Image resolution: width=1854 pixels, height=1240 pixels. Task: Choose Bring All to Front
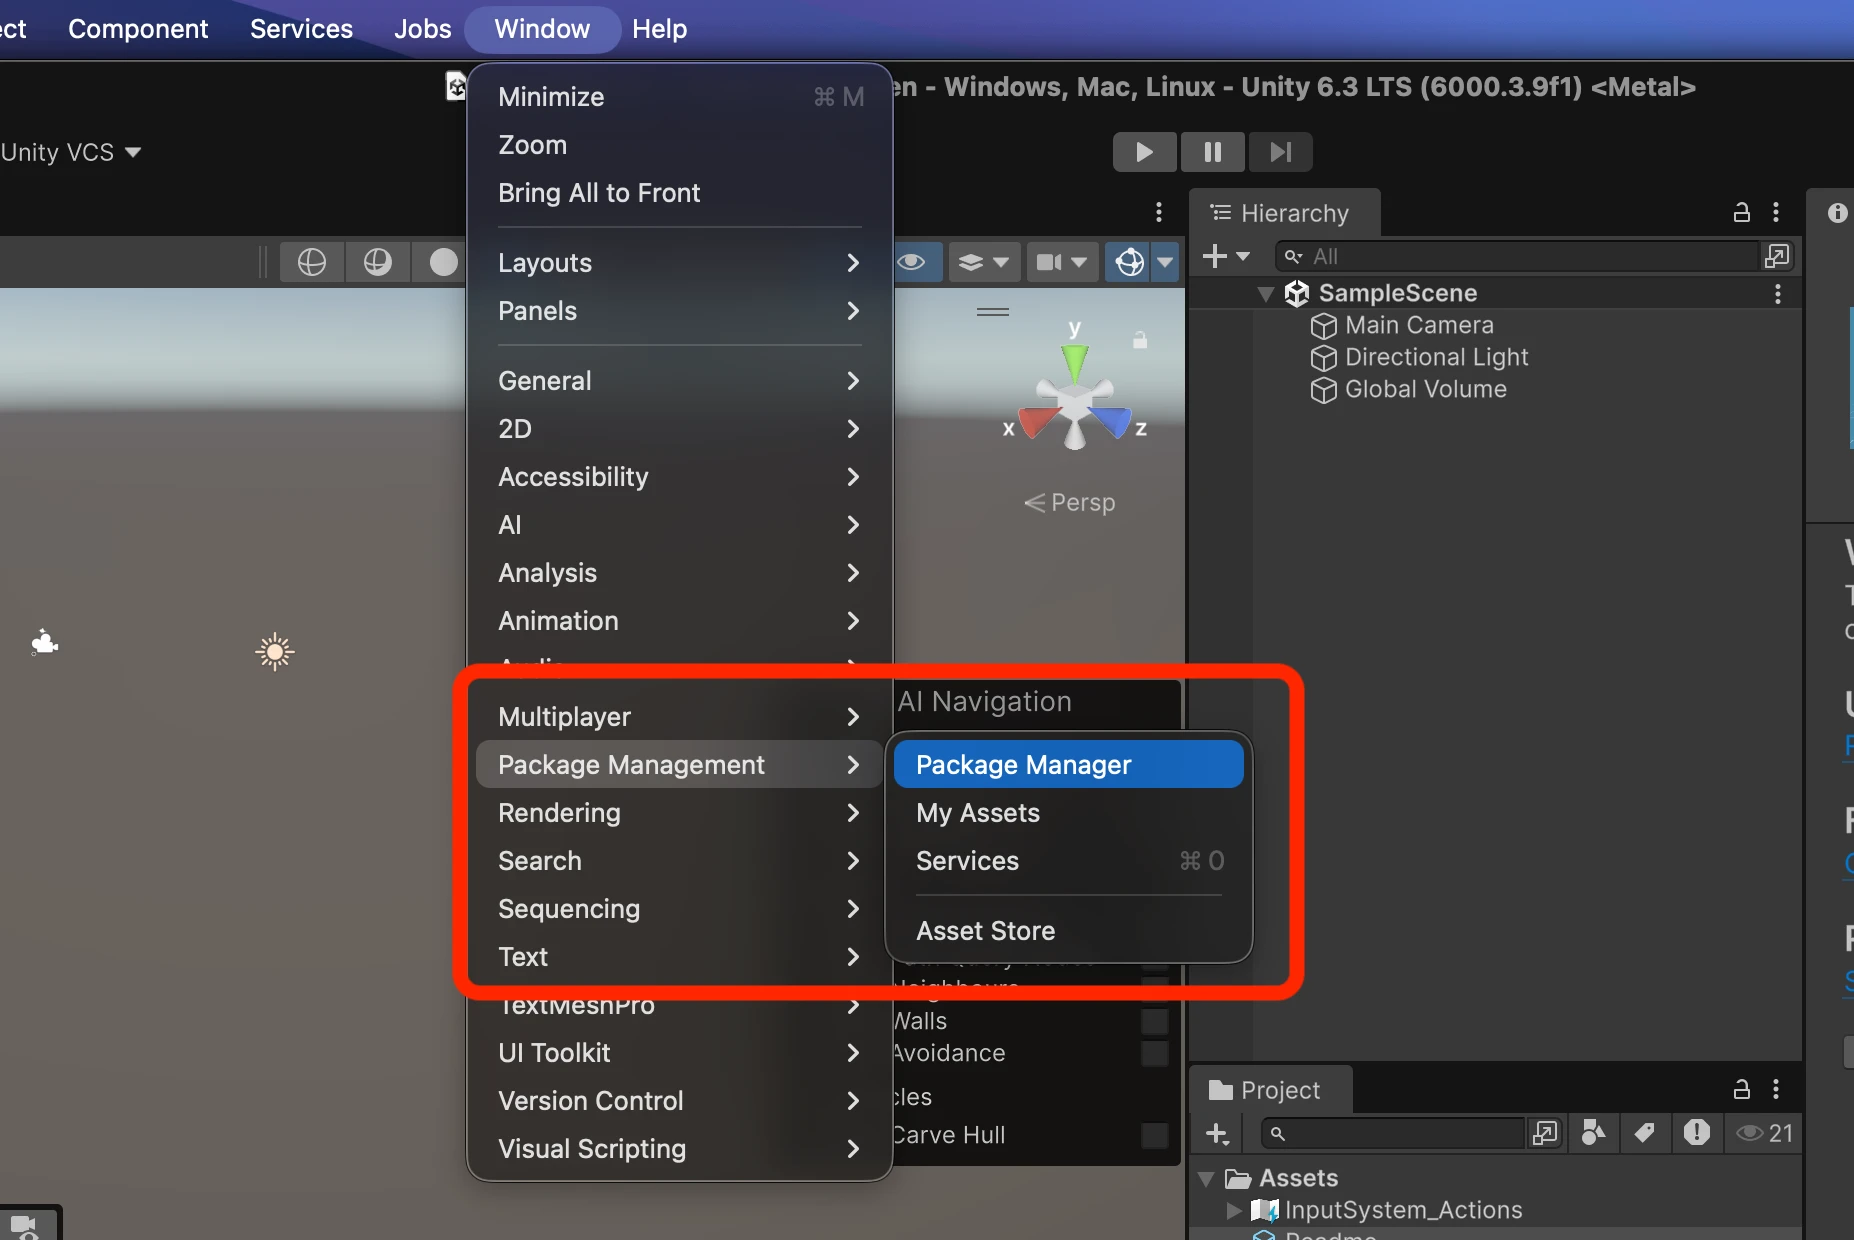[680, 193]
